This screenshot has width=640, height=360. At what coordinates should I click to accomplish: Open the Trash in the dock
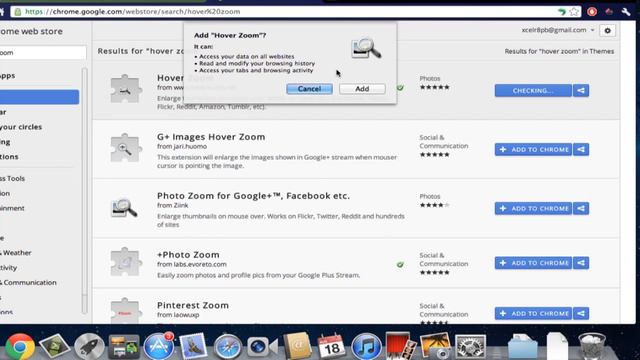(592, 346)
